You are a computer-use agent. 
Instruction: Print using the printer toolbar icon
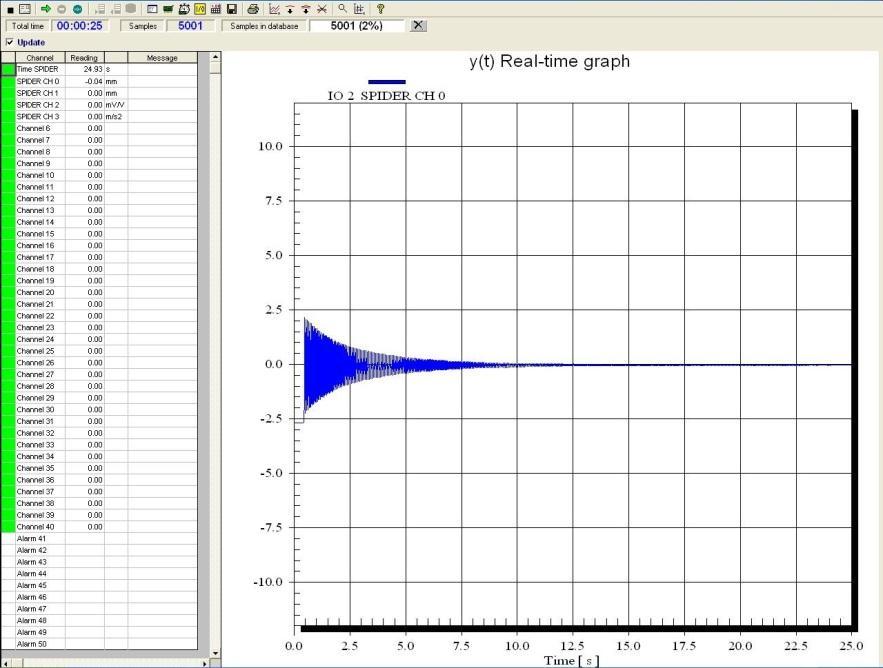[253, 9]
